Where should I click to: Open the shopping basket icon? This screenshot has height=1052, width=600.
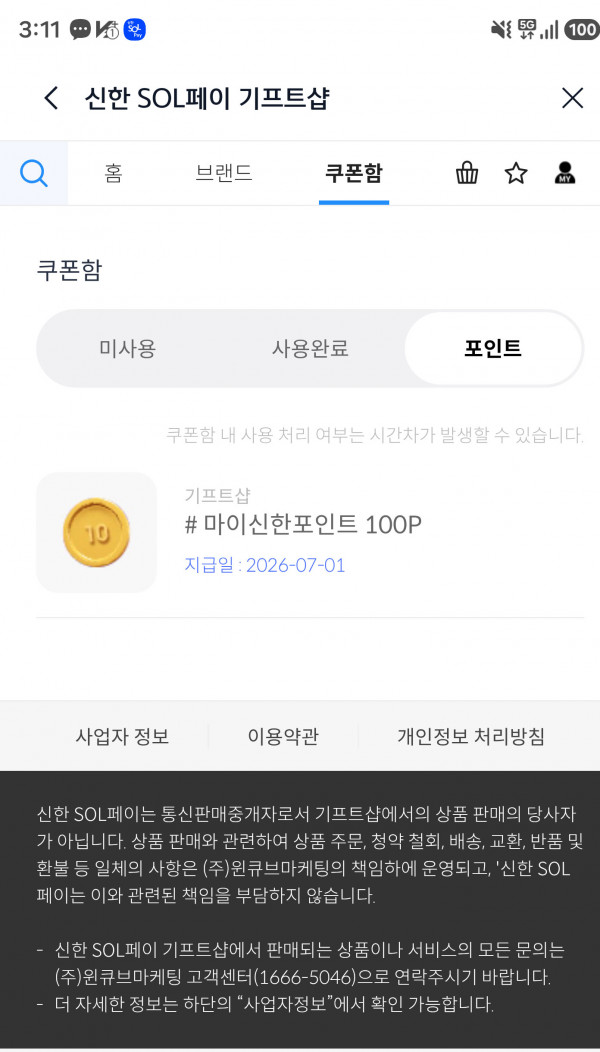467,173
